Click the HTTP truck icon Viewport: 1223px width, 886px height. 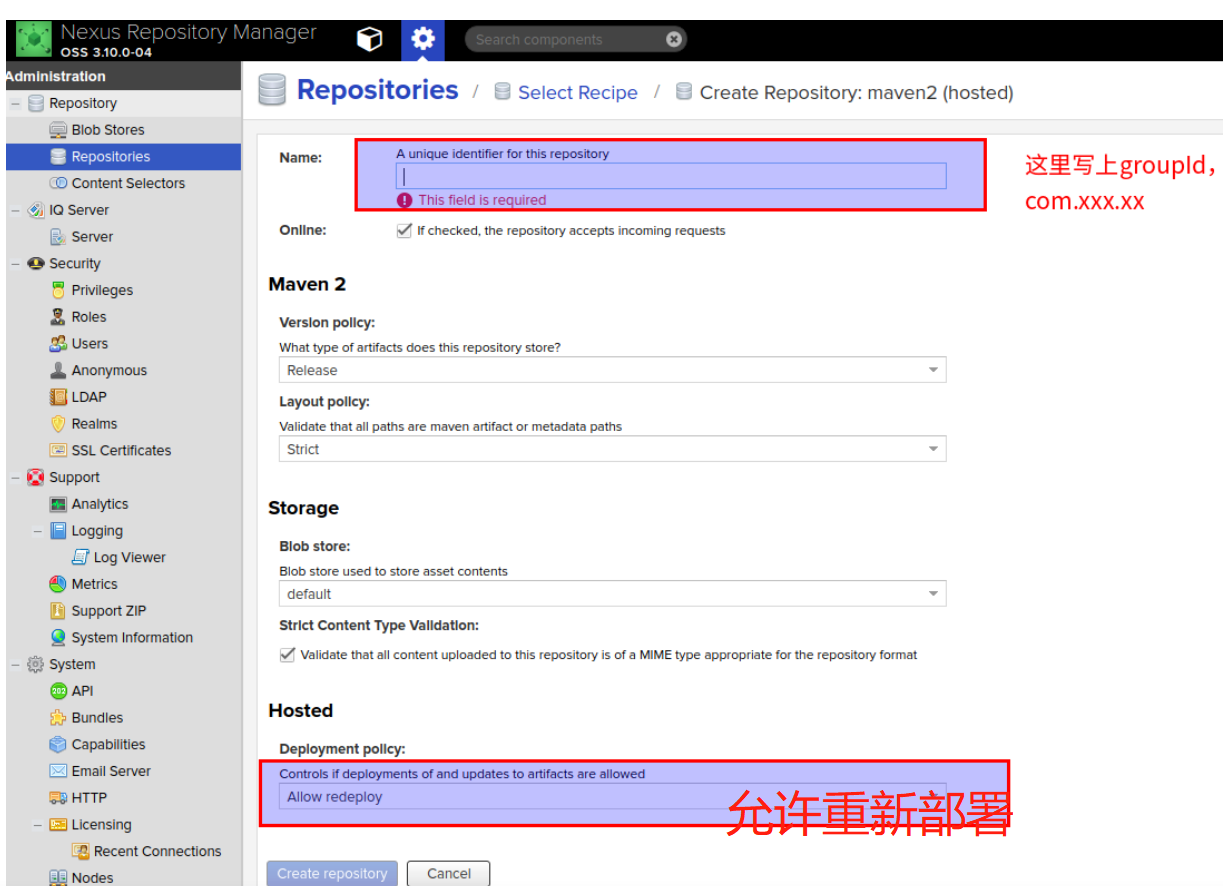click(x=58, y=798)
